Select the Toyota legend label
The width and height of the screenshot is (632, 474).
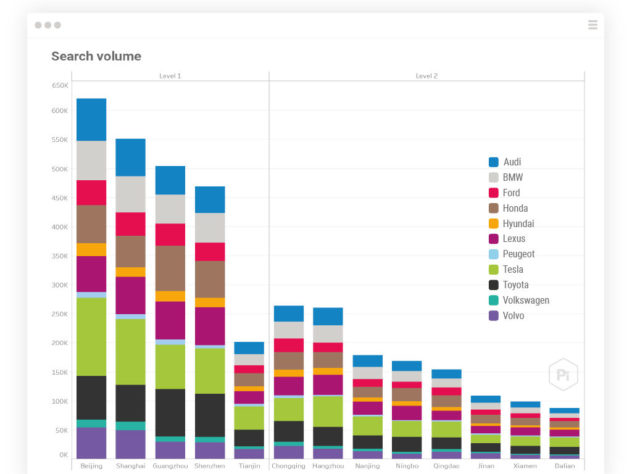[x=516, y=285]
